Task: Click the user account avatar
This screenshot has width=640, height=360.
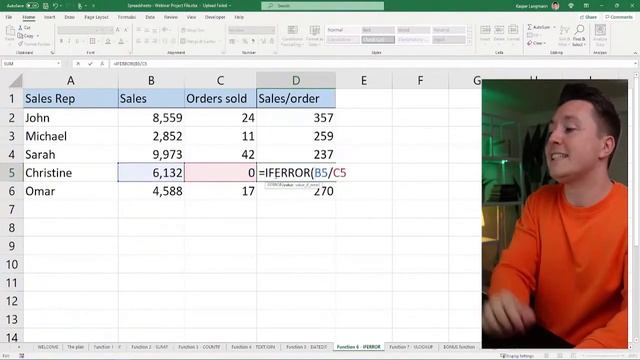Action: click(x=555, y=6)
